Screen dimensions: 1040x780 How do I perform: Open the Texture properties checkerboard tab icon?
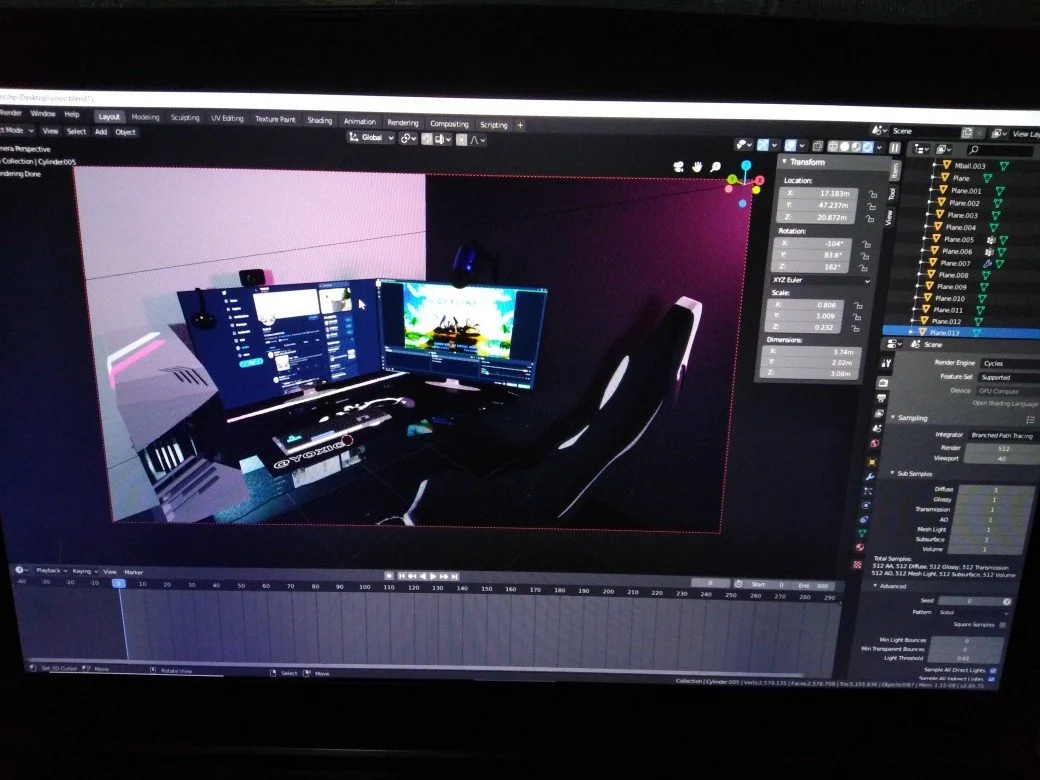[858, 564]
